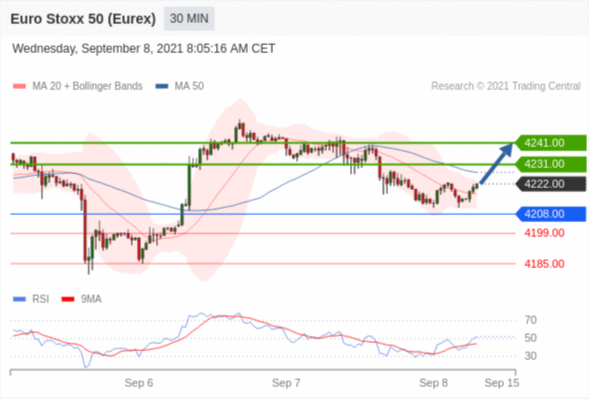Toggle the MA 20 + Bollinger Bands legend label

[x=87, y=86]
